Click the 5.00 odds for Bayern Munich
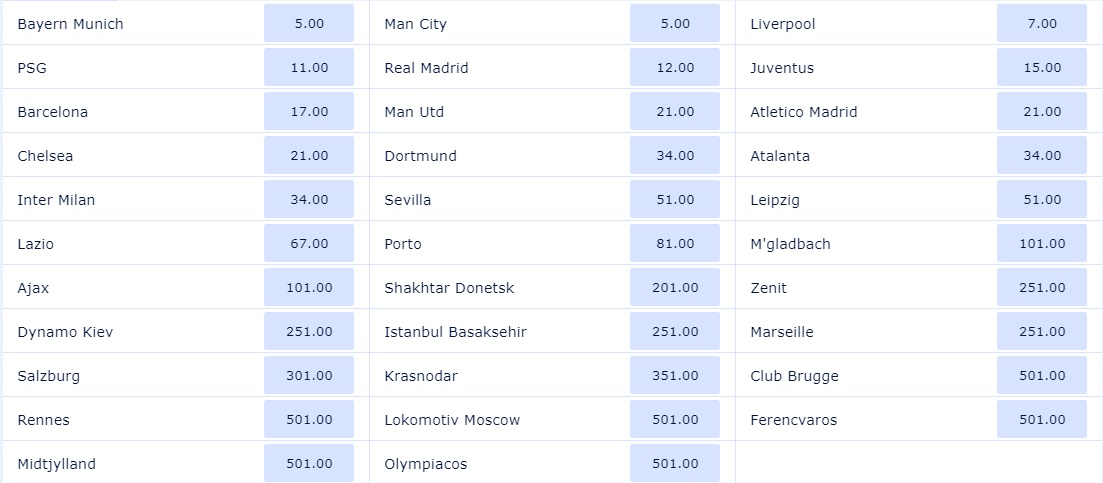Viewport: 1103px width, 483px height. 309,24
